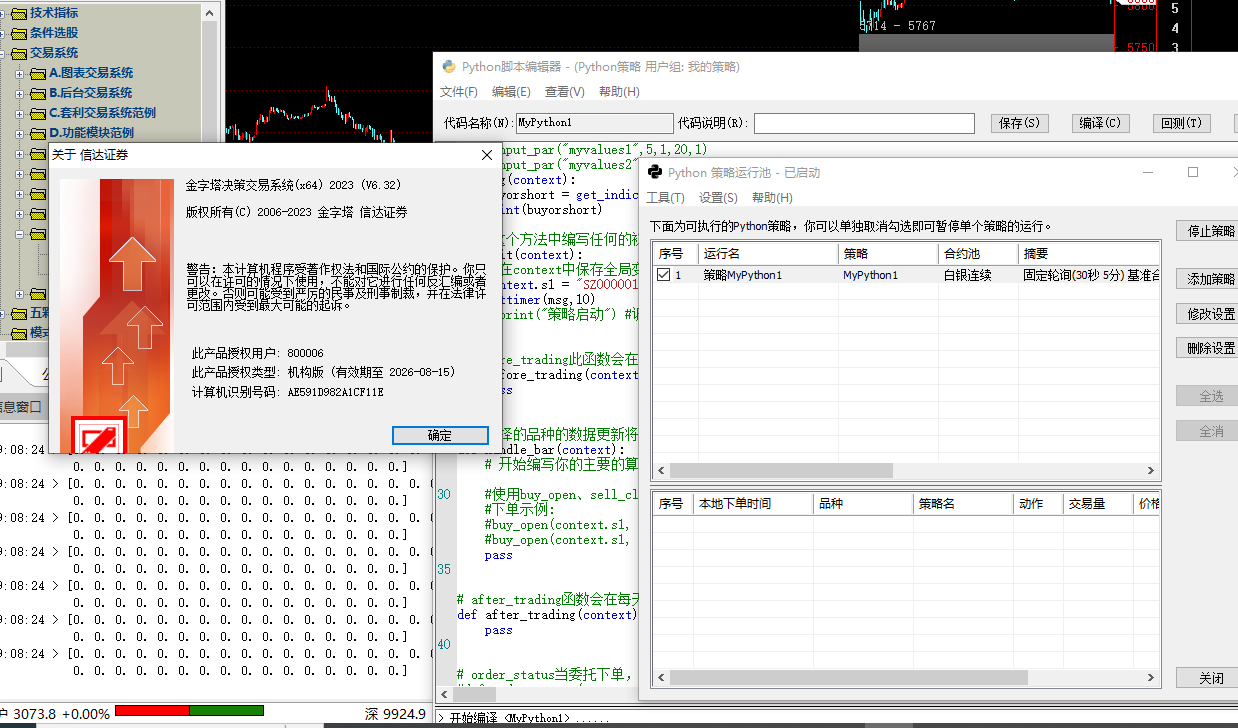This screenshot has width=1238, height=728.
Task: Click Python logo in script editor title bar
Action: 449,67
